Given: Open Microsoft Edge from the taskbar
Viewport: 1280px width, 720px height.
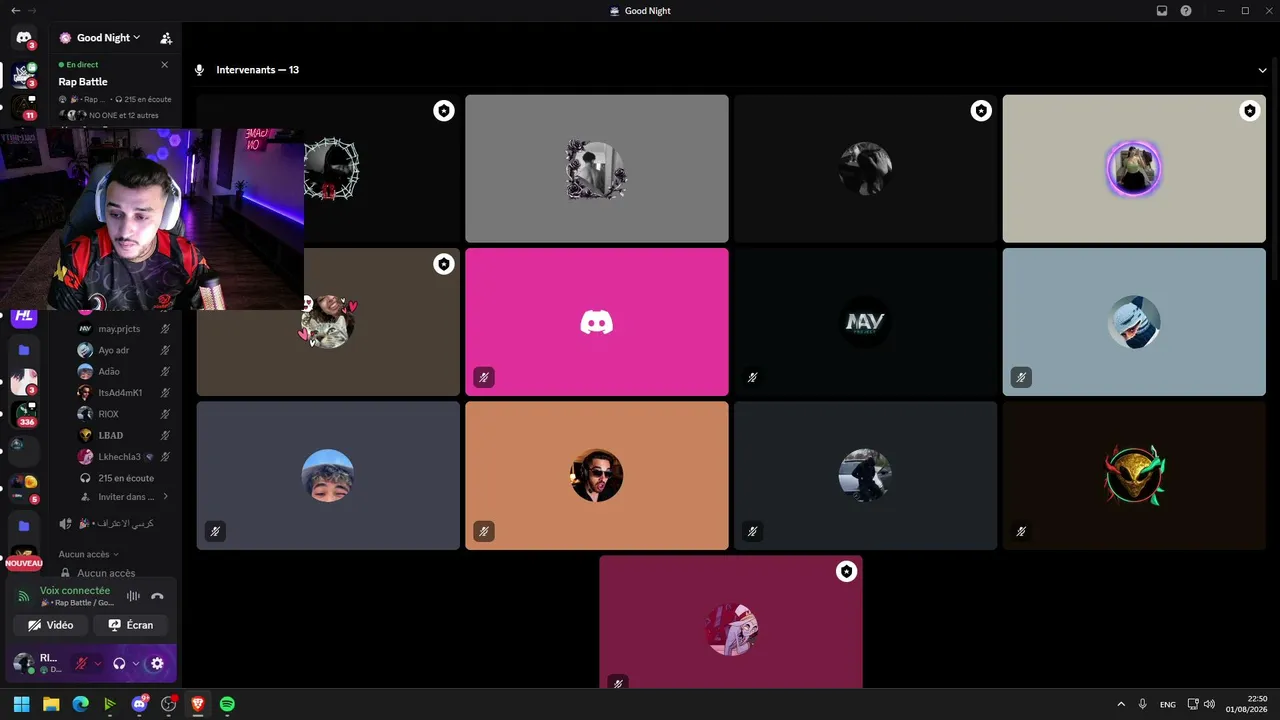Looking at the screenshot, I should click(80, 704).
